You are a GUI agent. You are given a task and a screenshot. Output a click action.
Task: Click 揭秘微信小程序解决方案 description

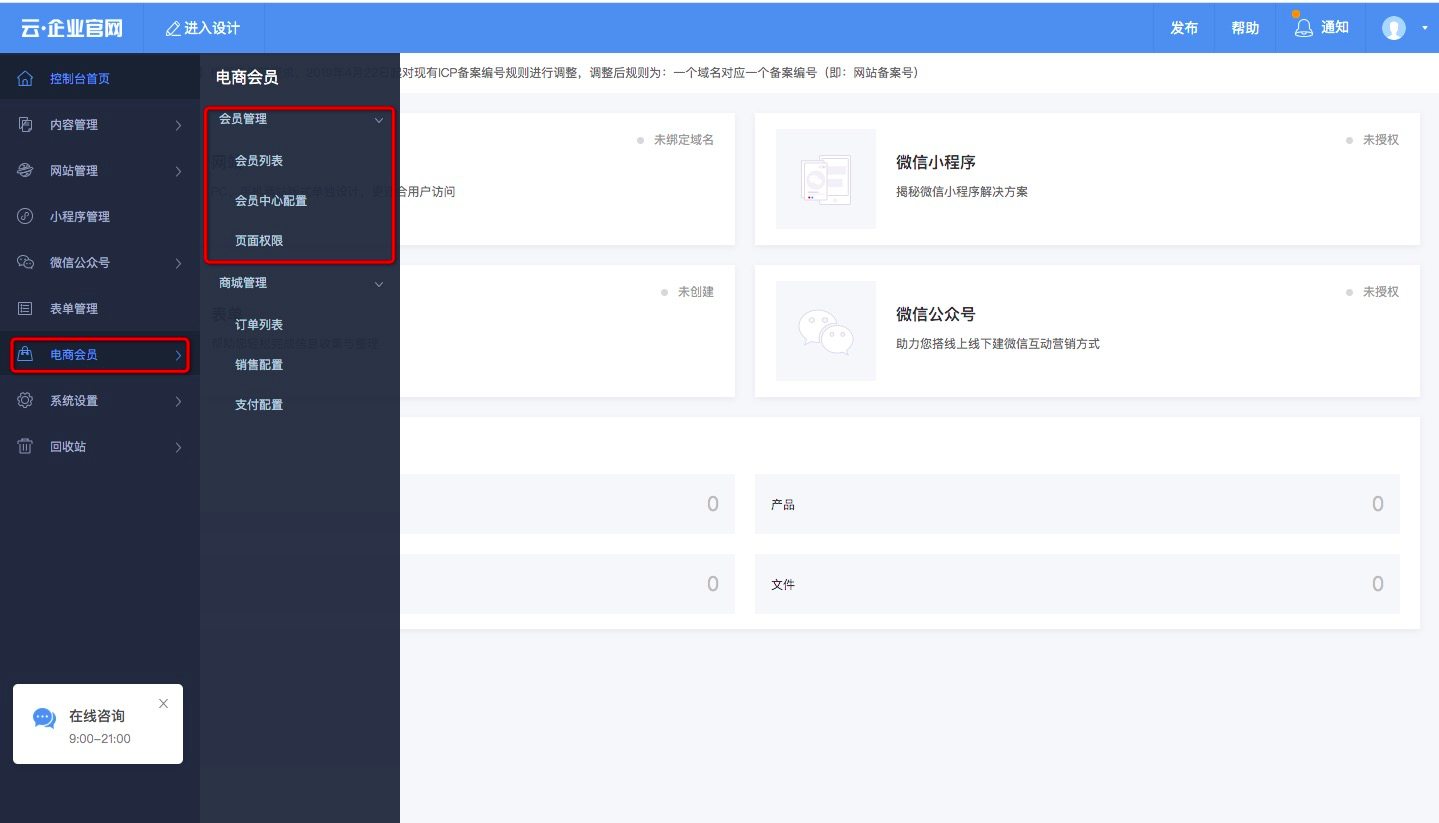point(962,191)
